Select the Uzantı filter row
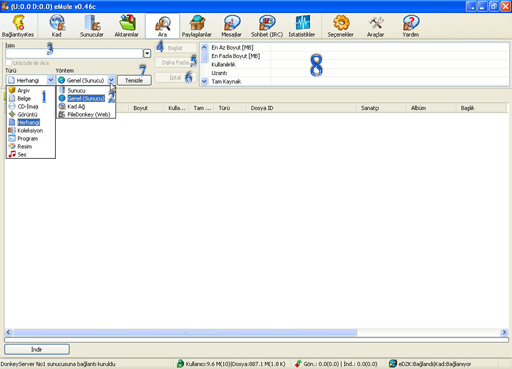The width and height of the screenshot is (512, 369). (x=359, y=73)
